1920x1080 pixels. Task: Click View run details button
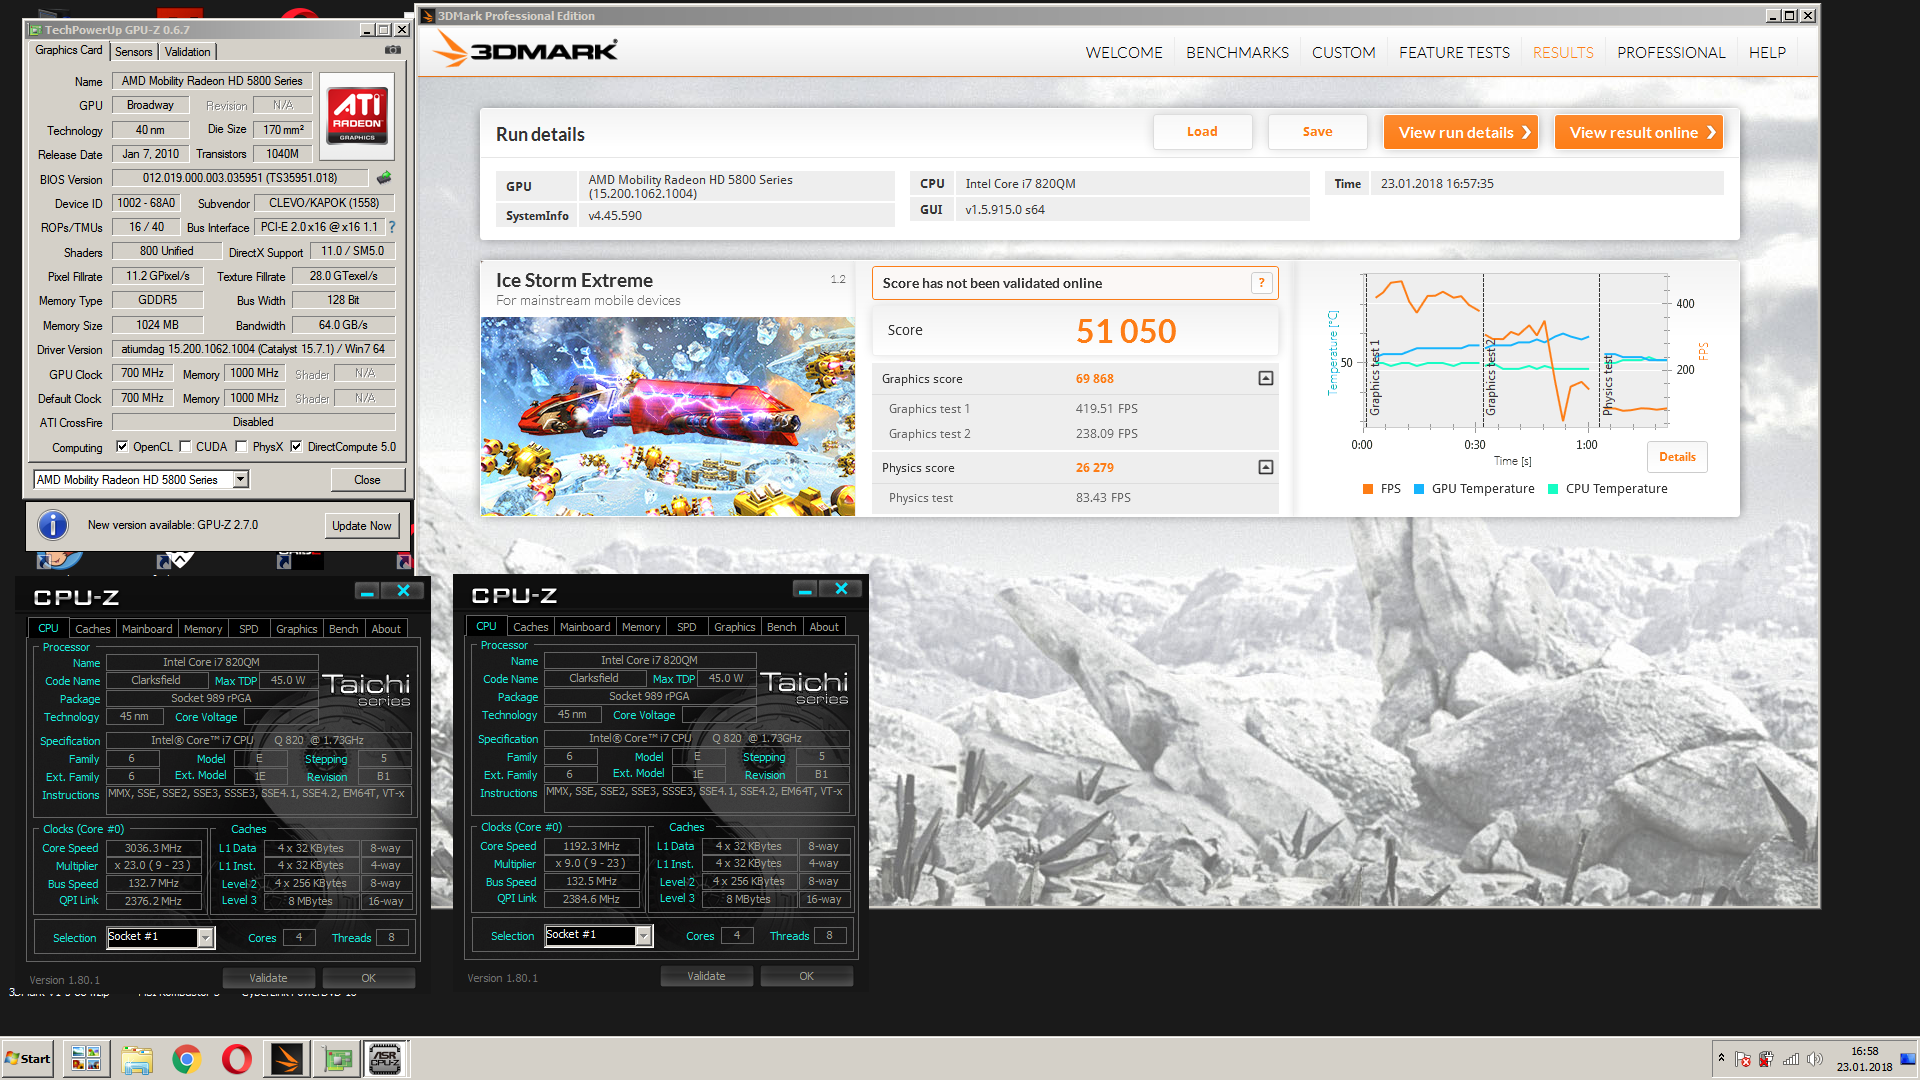click(x=1461, y=132)
